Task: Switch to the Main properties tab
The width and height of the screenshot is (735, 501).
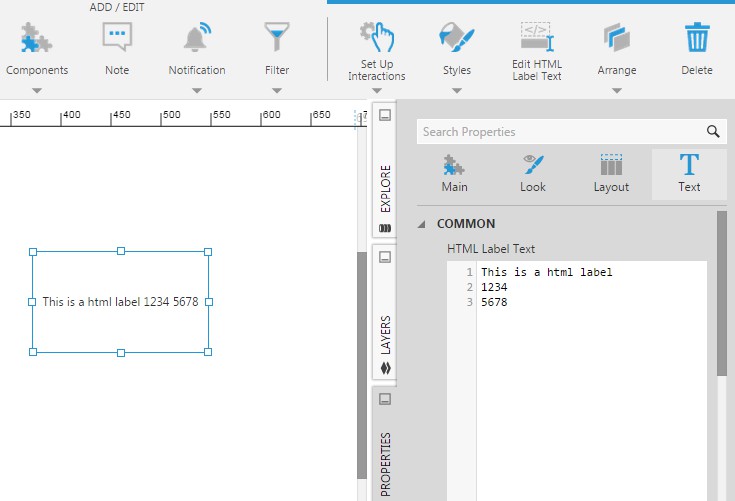Action: pyautogui.click(x=454, y=174)
